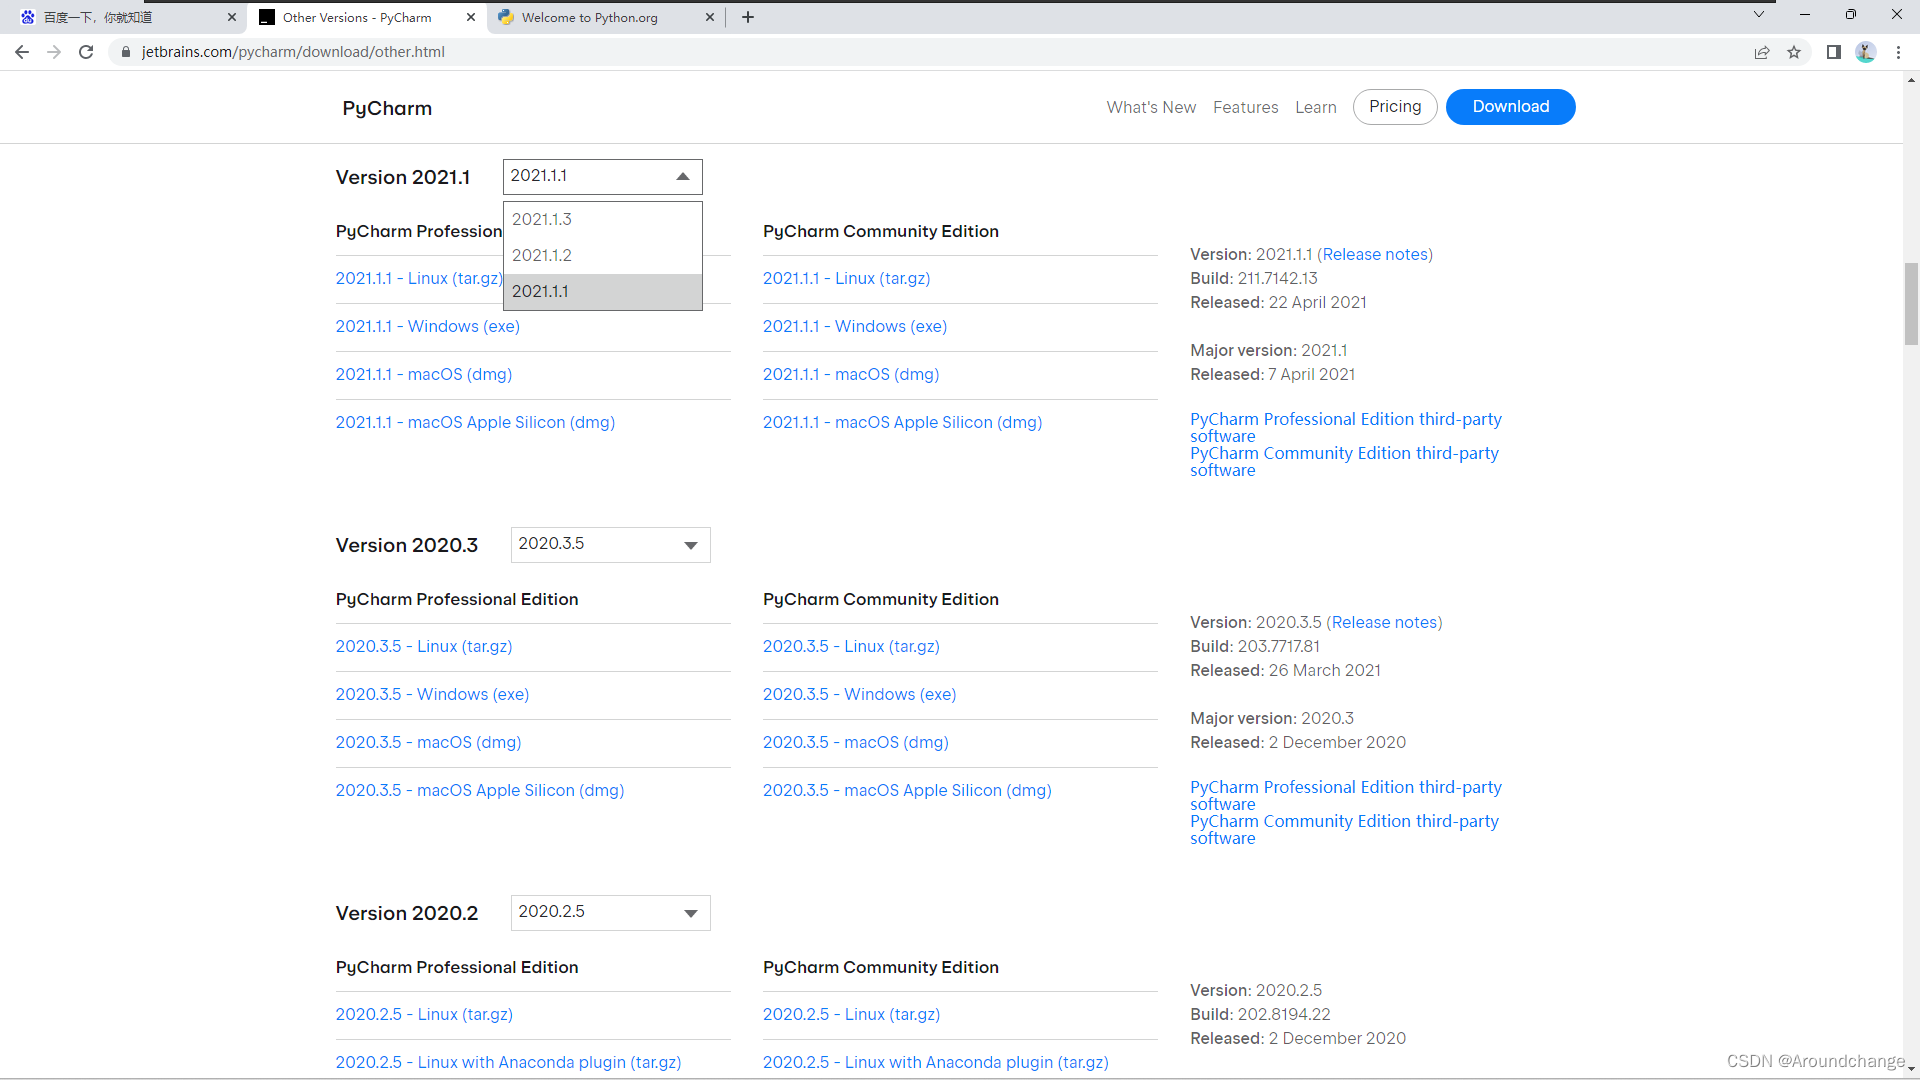Open a new browser tab
Viewport: 1920px width, 1080px height.
[x=748, y=17]
